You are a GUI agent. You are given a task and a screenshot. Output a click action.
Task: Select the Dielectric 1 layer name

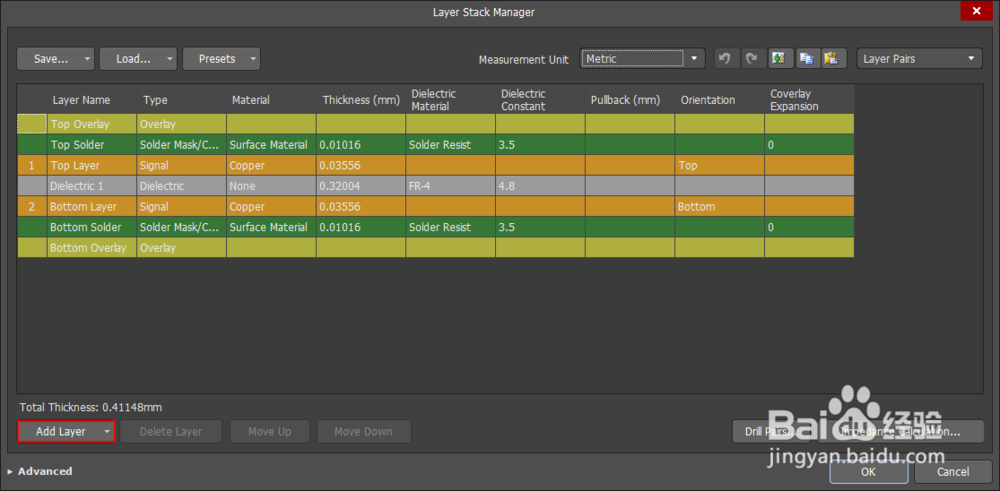click(92, 186)
